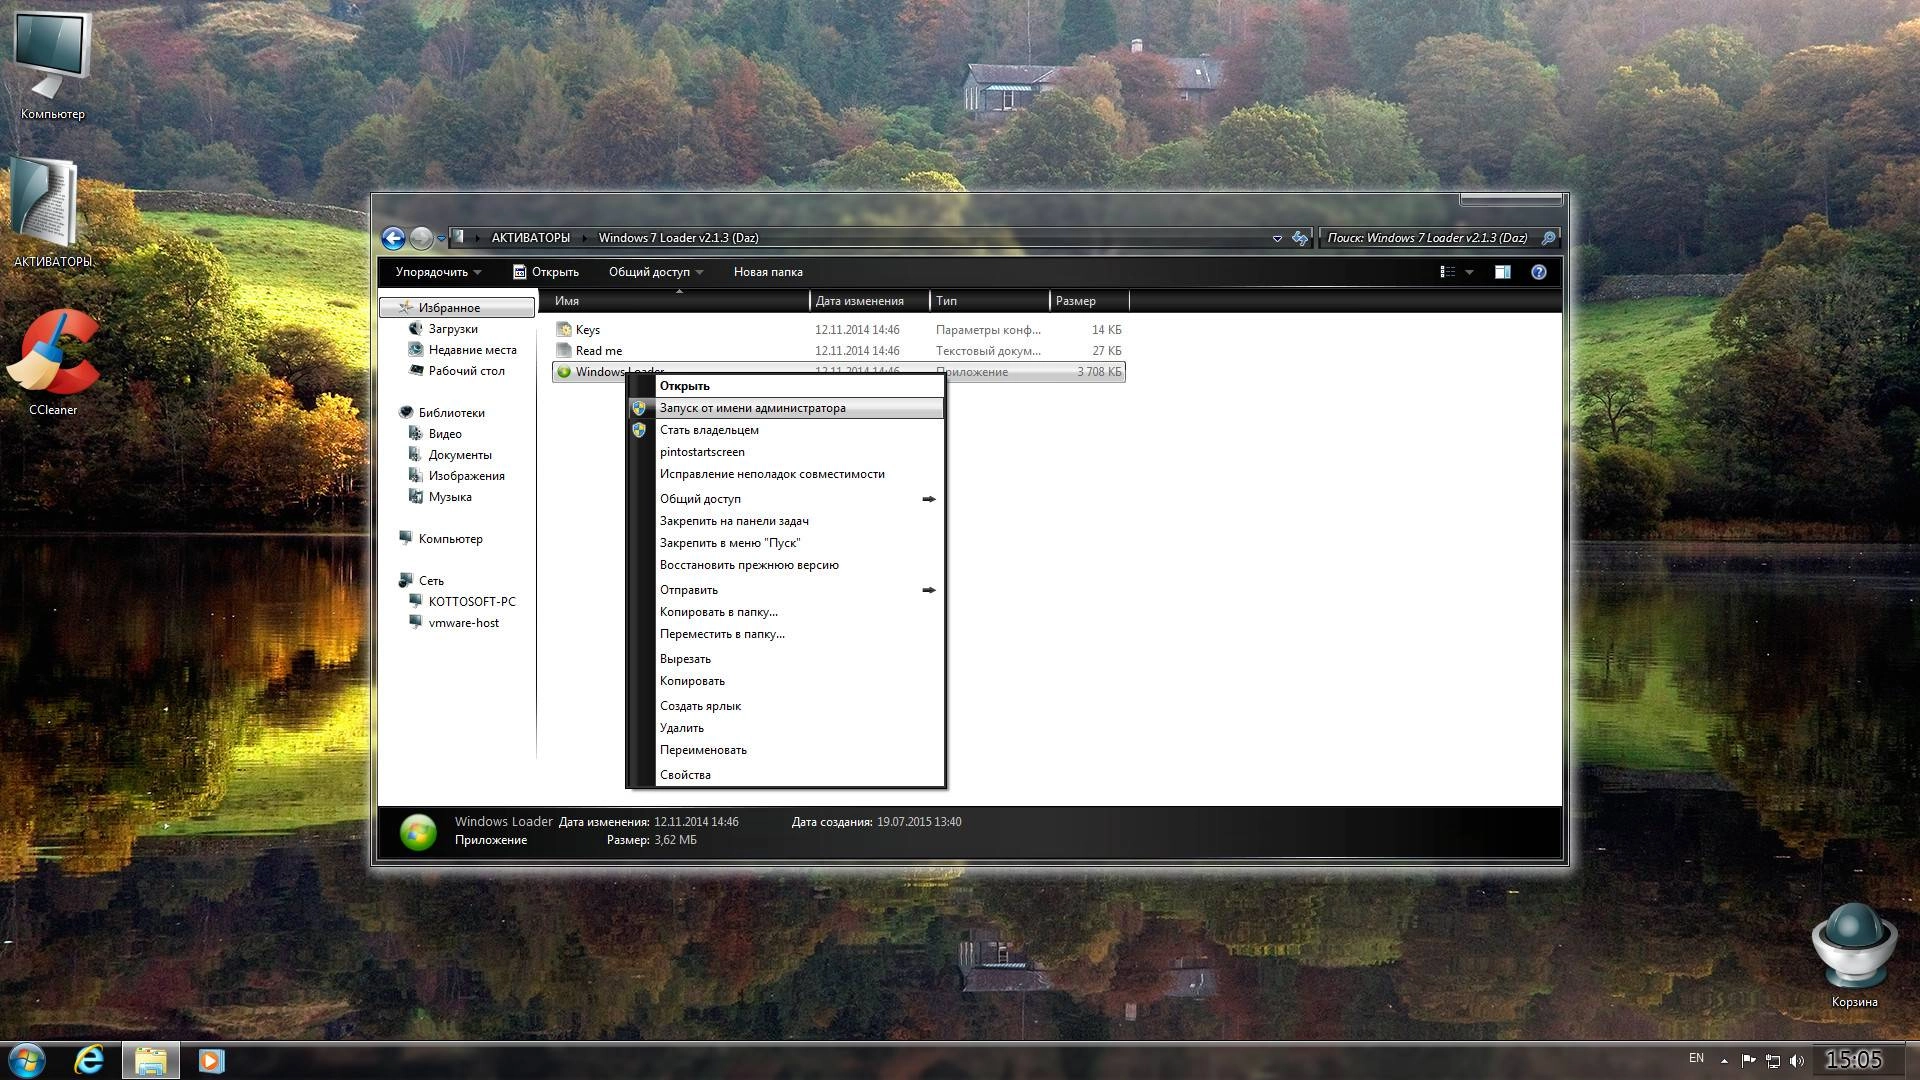The height and width of the screenshot is (1080, 1920).
Task: Open the Explorer help icon
Action: (1539, 272)
